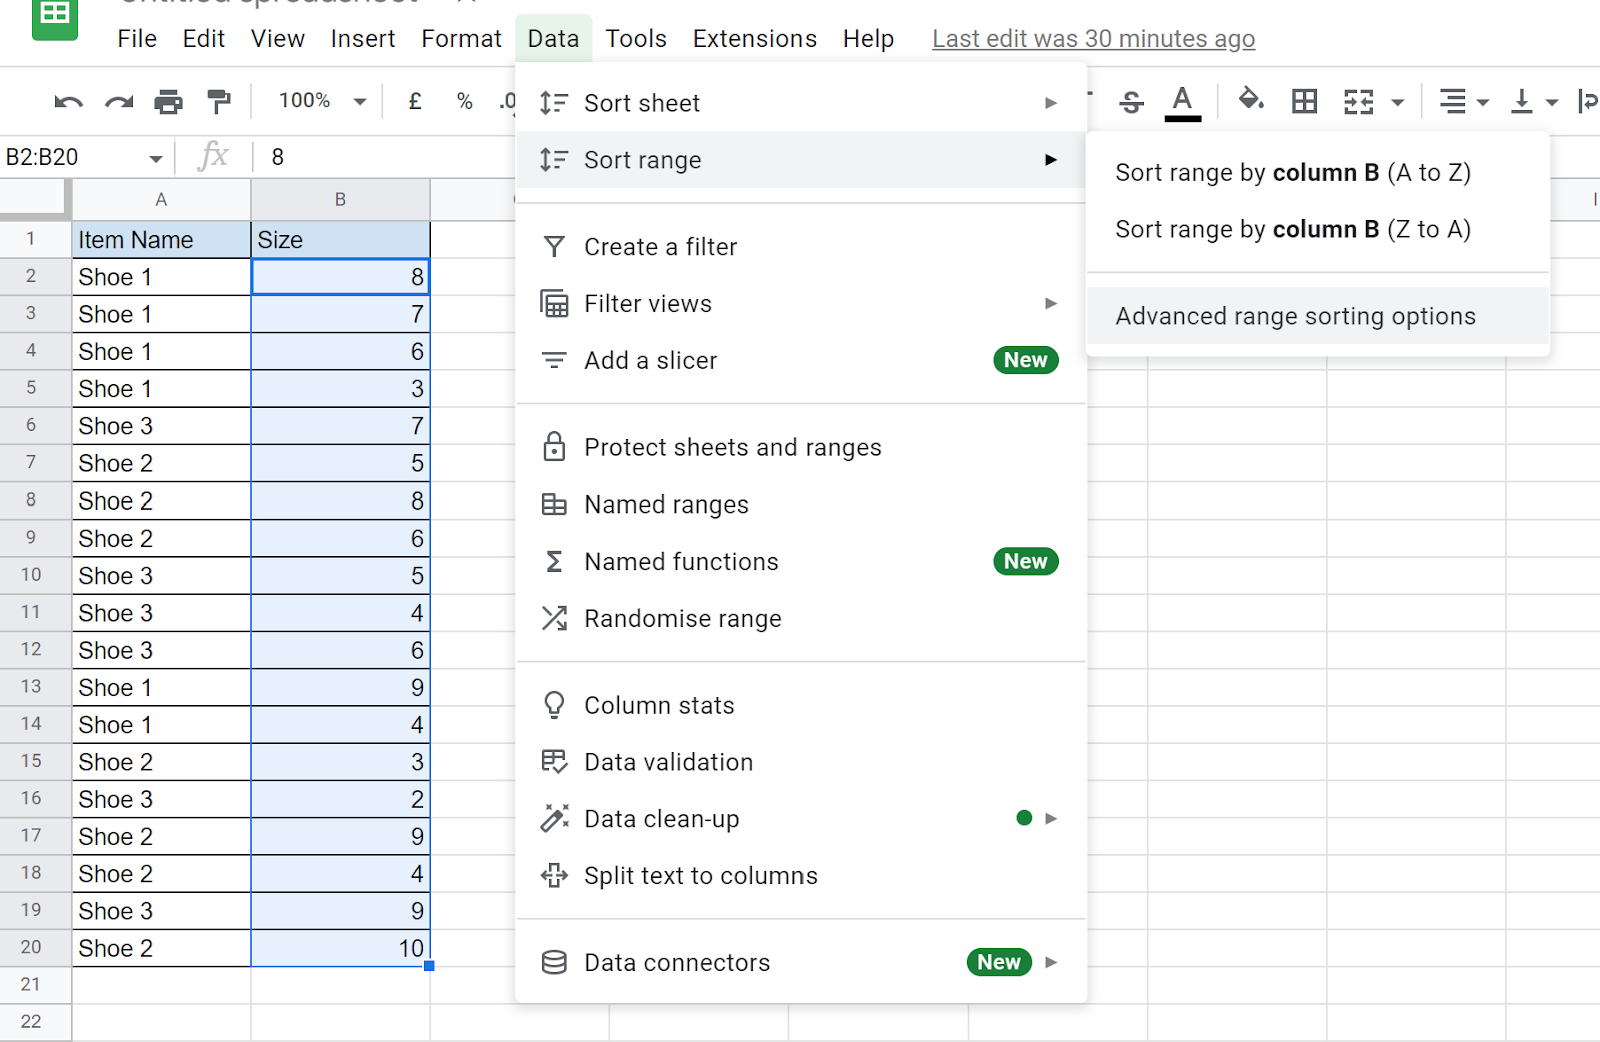The image size is (1600, 1042).
Task: Expand the name box dropdown beside B2:B20
Action: coord(156,157)
